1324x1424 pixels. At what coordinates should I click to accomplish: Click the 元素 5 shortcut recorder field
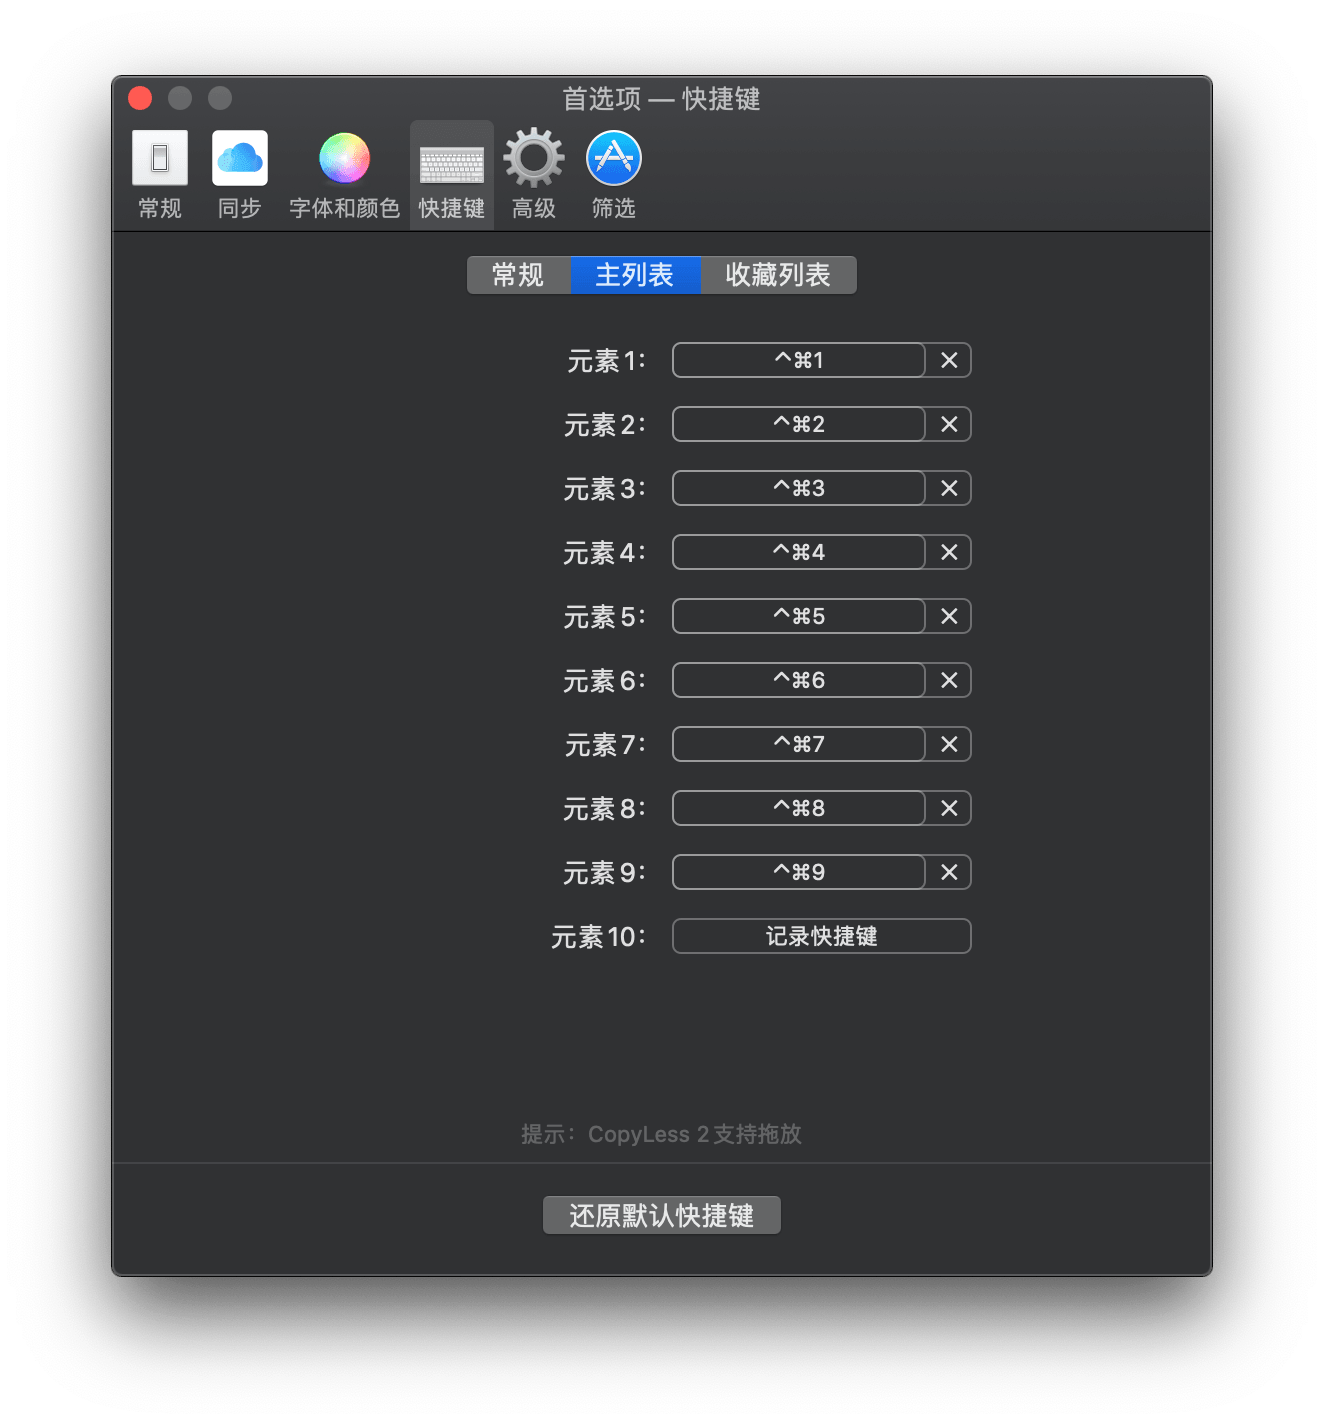click(798, 616)
